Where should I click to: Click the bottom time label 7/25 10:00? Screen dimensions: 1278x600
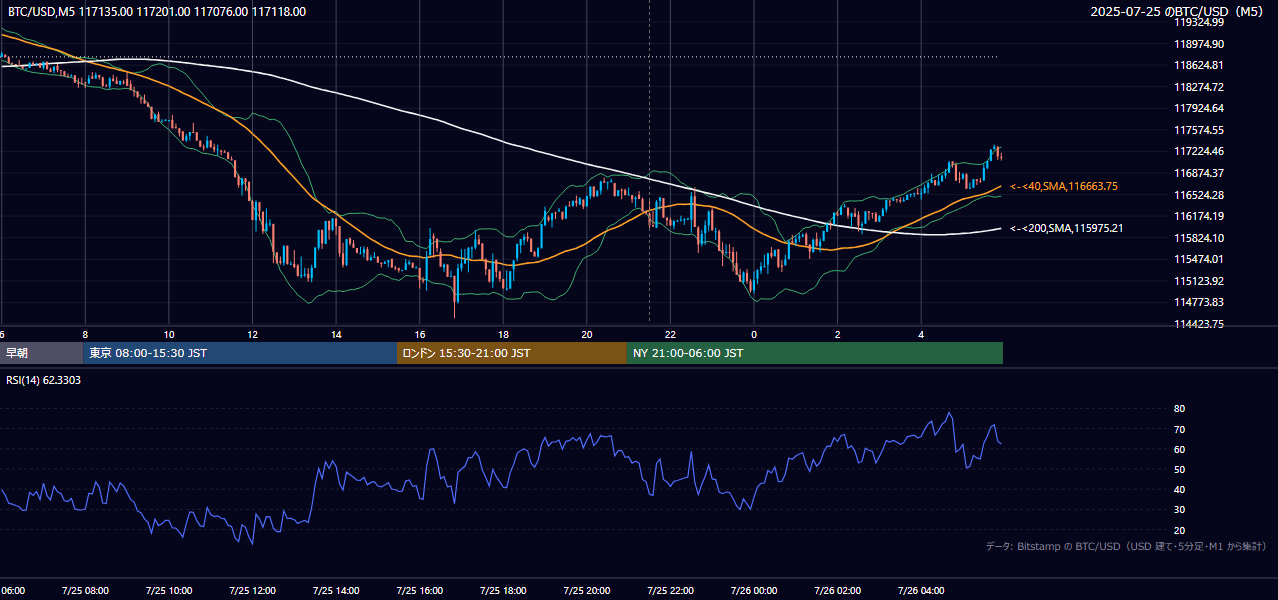click(169, 590)
